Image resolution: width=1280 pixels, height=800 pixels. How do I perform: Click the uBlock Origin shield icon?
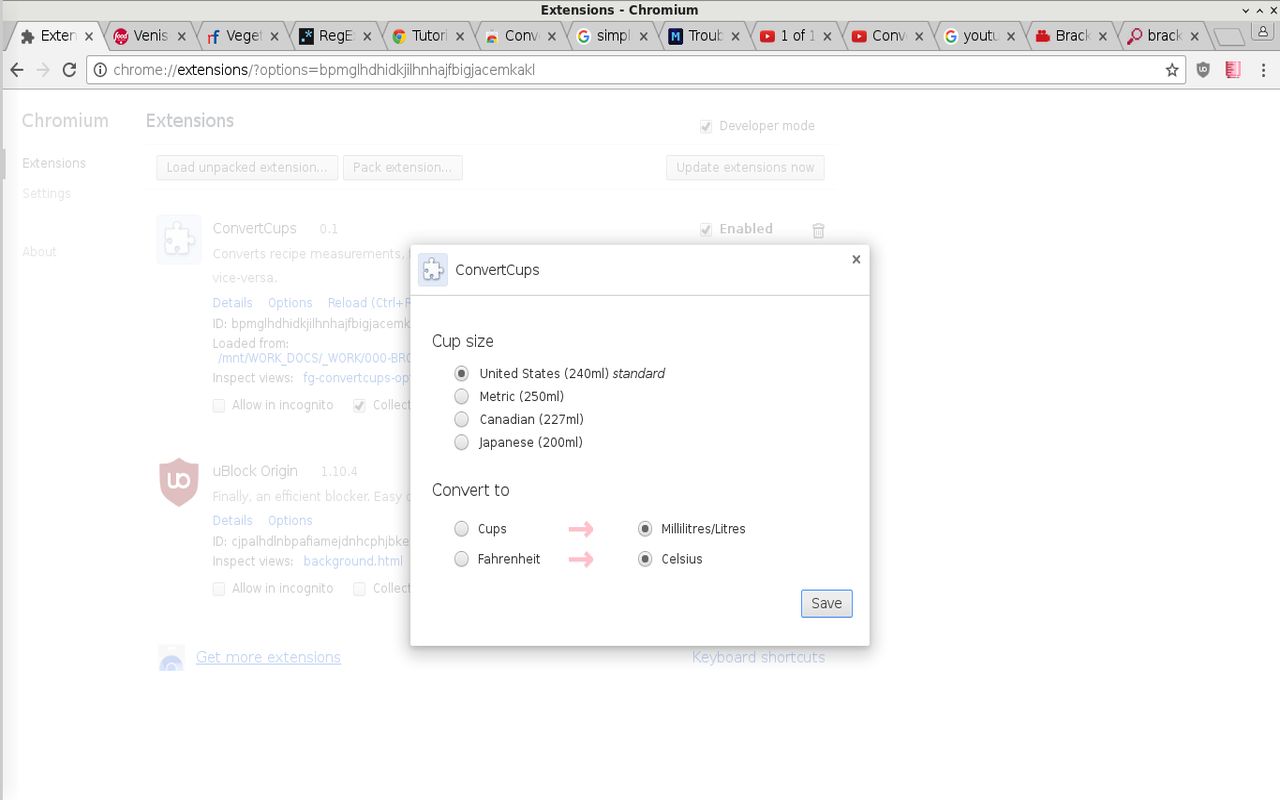(179, 482)
